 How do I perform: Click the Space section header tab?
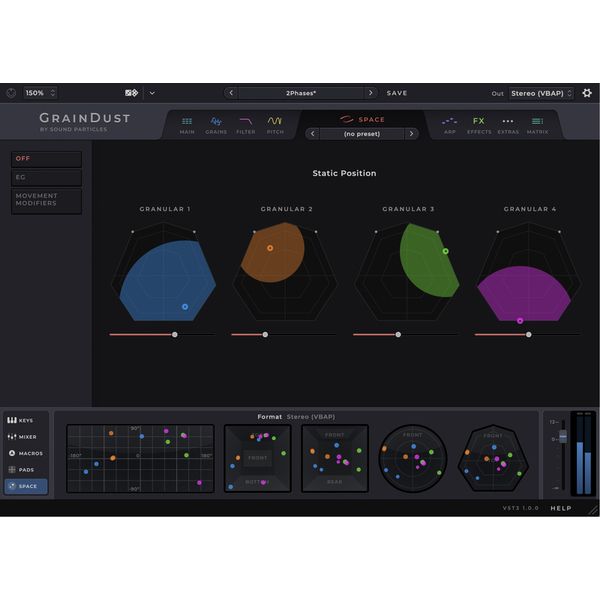coord(362,119)
